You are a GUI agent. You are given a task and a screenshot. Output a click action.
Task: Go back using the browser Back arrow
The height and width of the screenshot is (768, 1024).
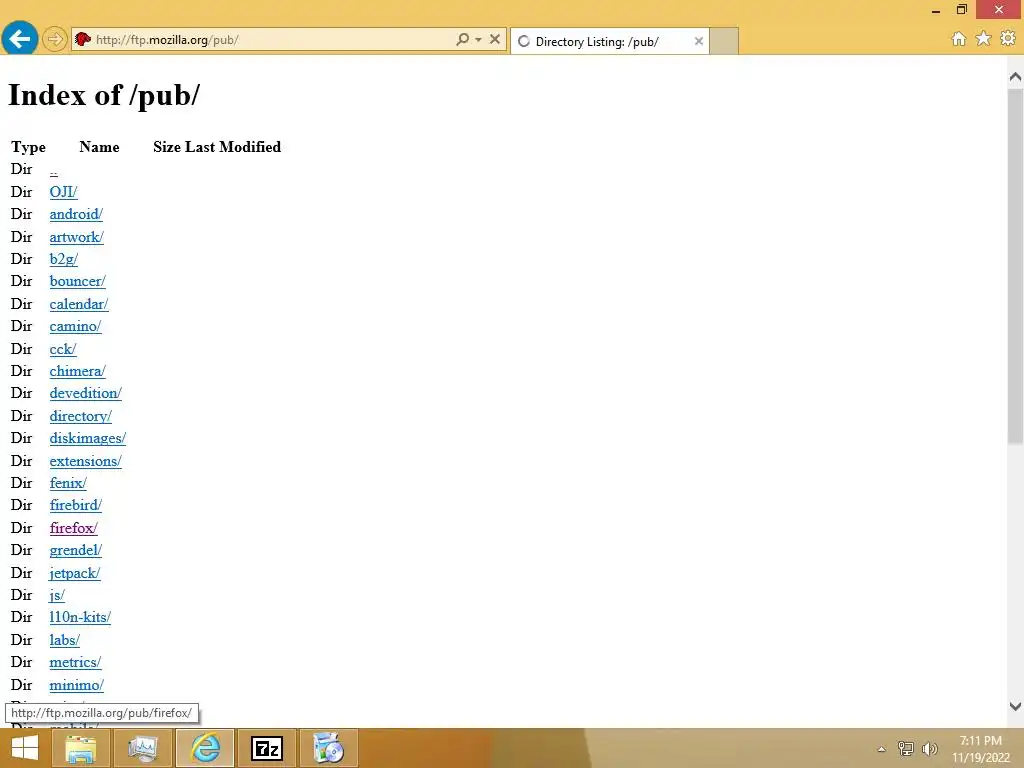point(20,39)
